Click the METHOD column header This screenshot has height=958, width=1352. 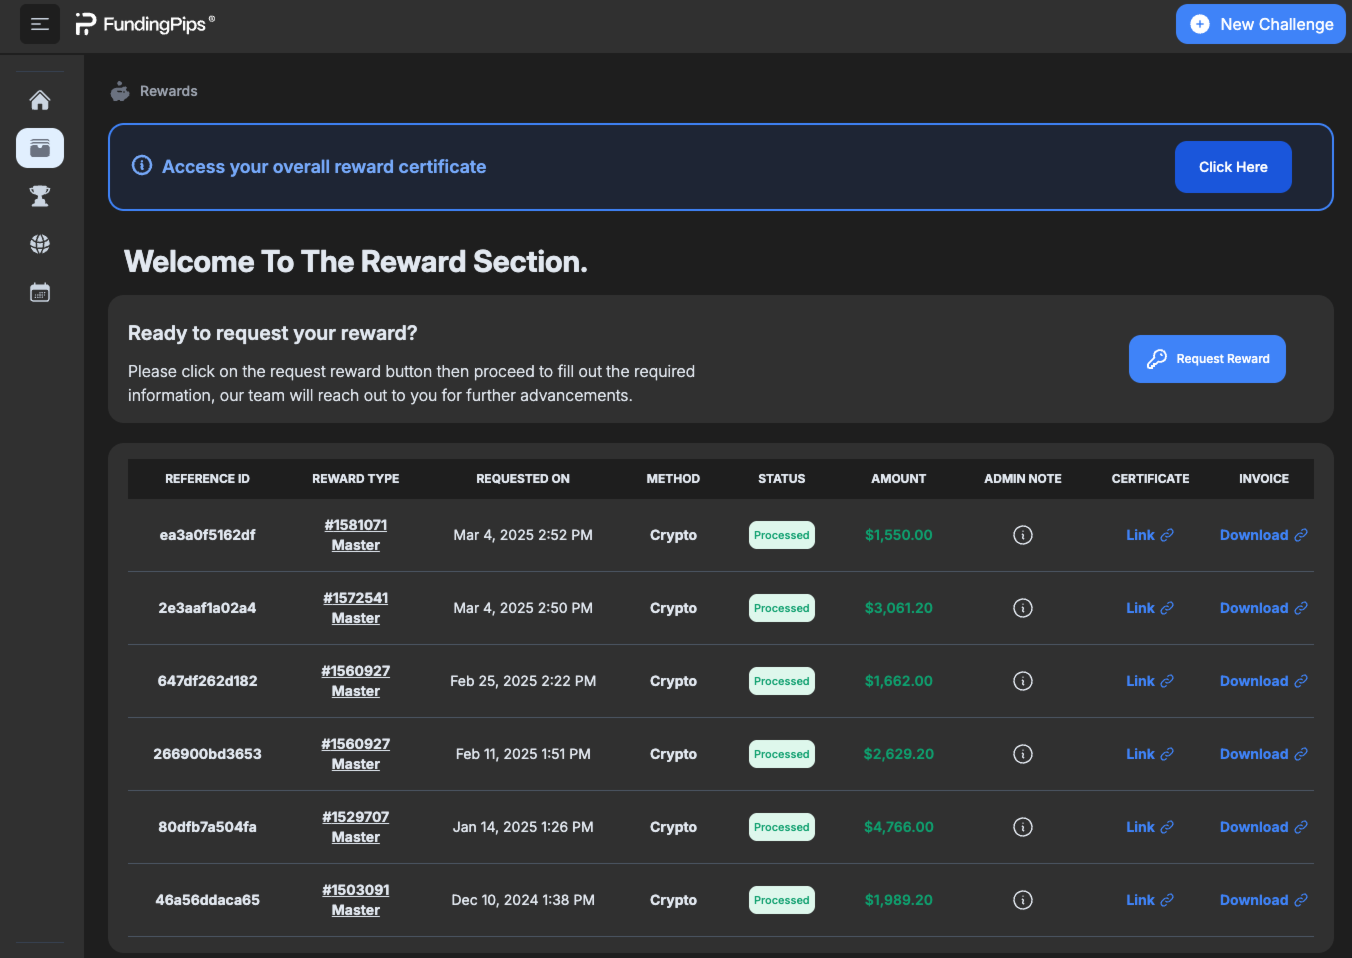[673, 479]
